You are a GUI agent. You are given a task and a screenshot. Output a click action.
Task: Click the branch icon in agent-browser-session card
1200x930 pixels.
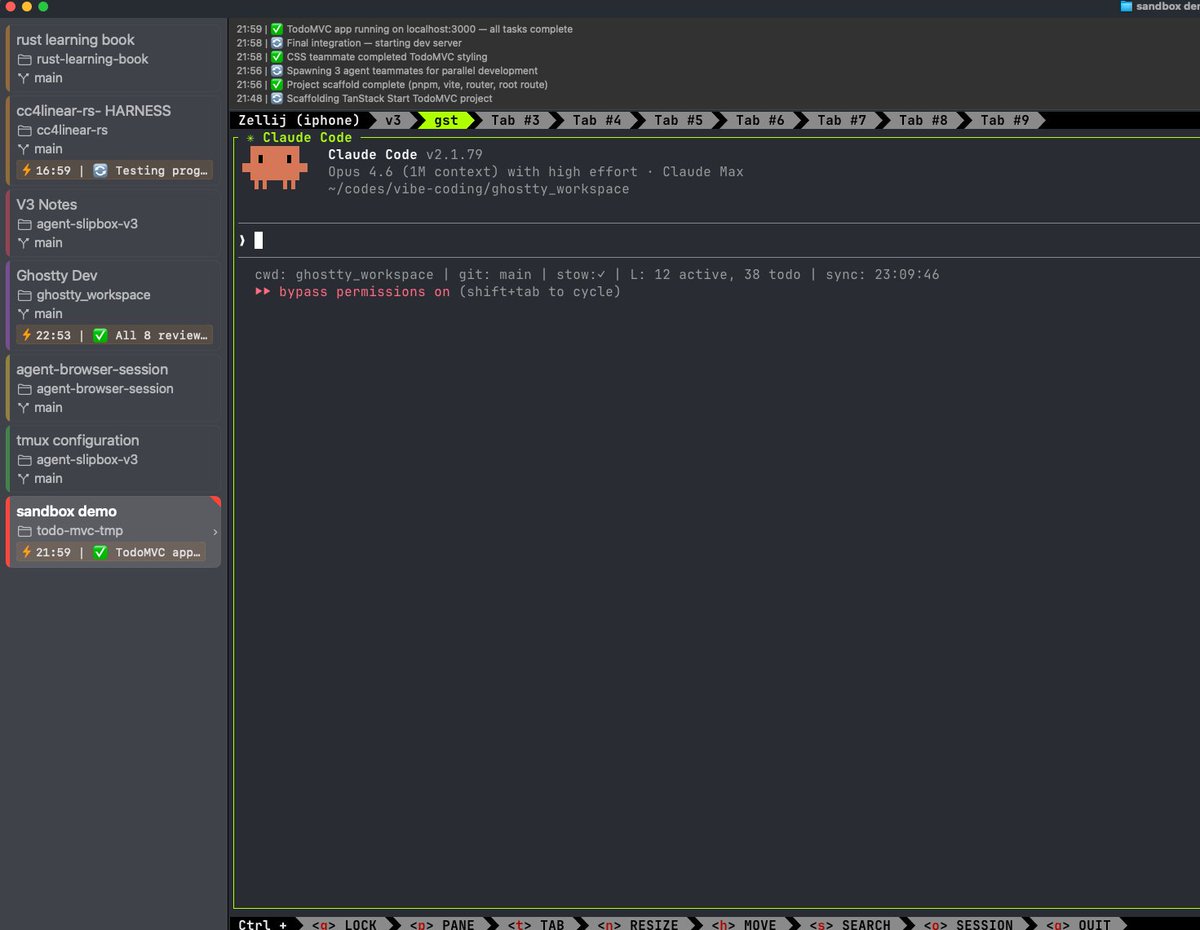[x=24, y=408]
